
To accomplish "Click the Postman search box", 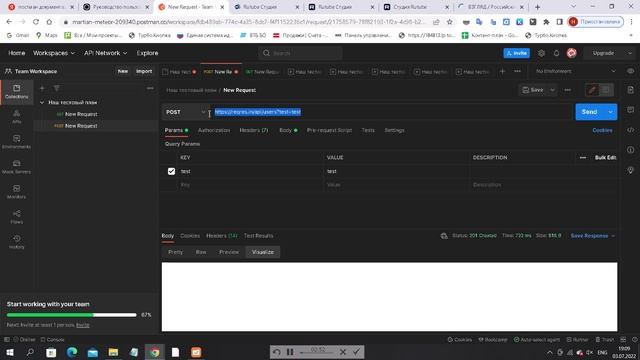I will 300,53.
